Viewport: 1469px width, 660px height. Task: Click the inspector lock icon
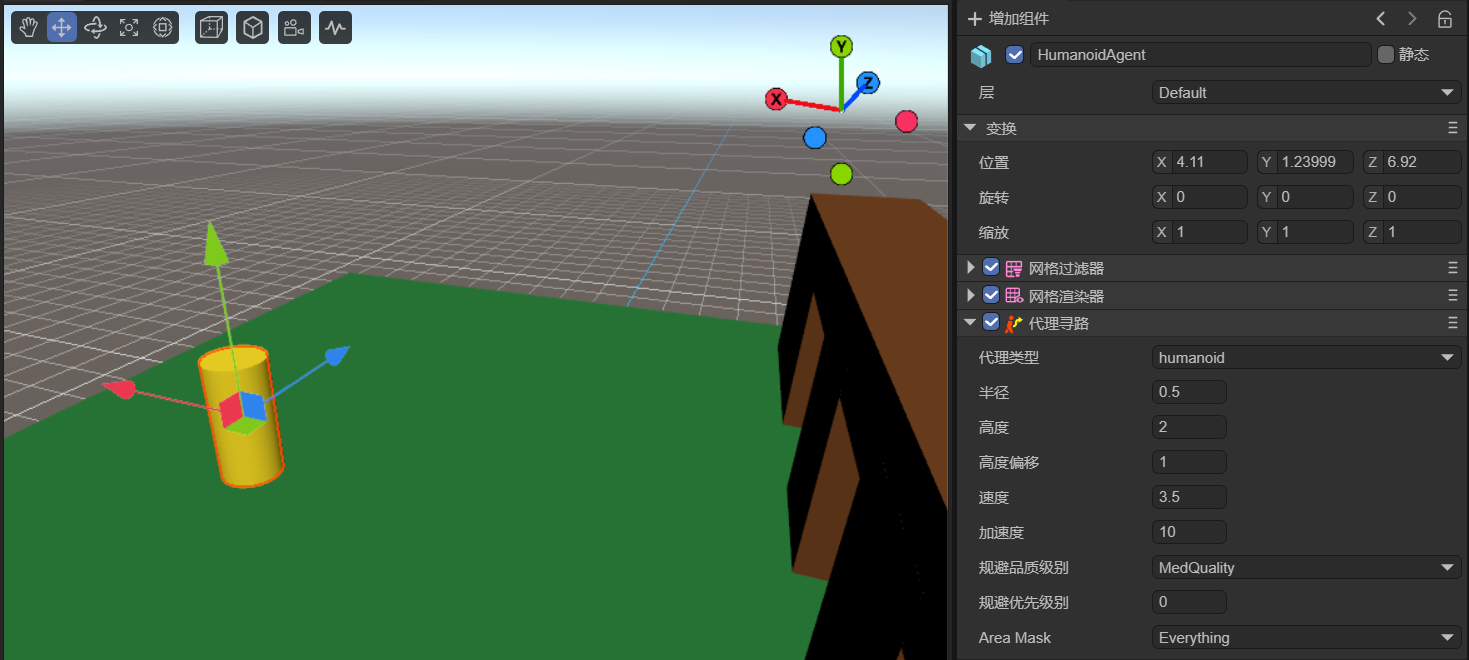[1444, 19]
